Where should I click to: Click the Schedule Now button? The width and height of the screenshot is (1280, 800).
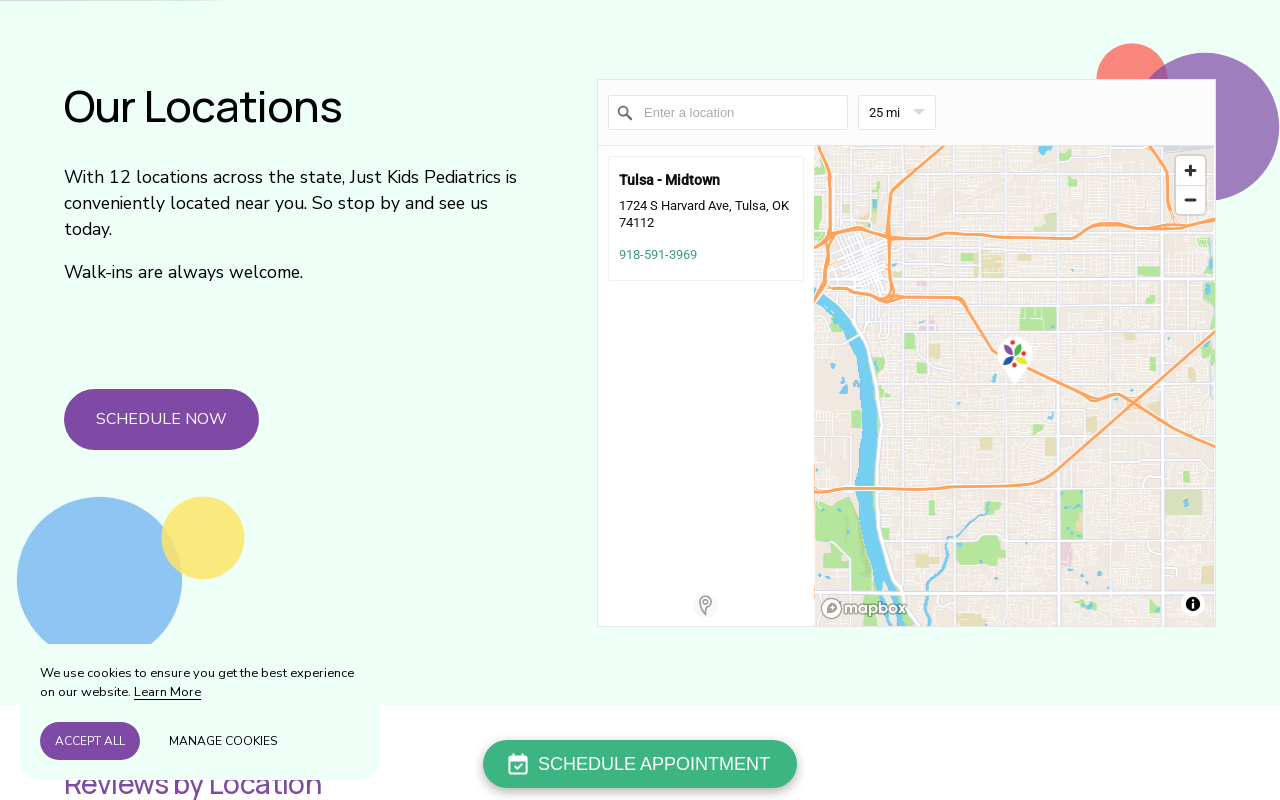[x=161, y=419]
